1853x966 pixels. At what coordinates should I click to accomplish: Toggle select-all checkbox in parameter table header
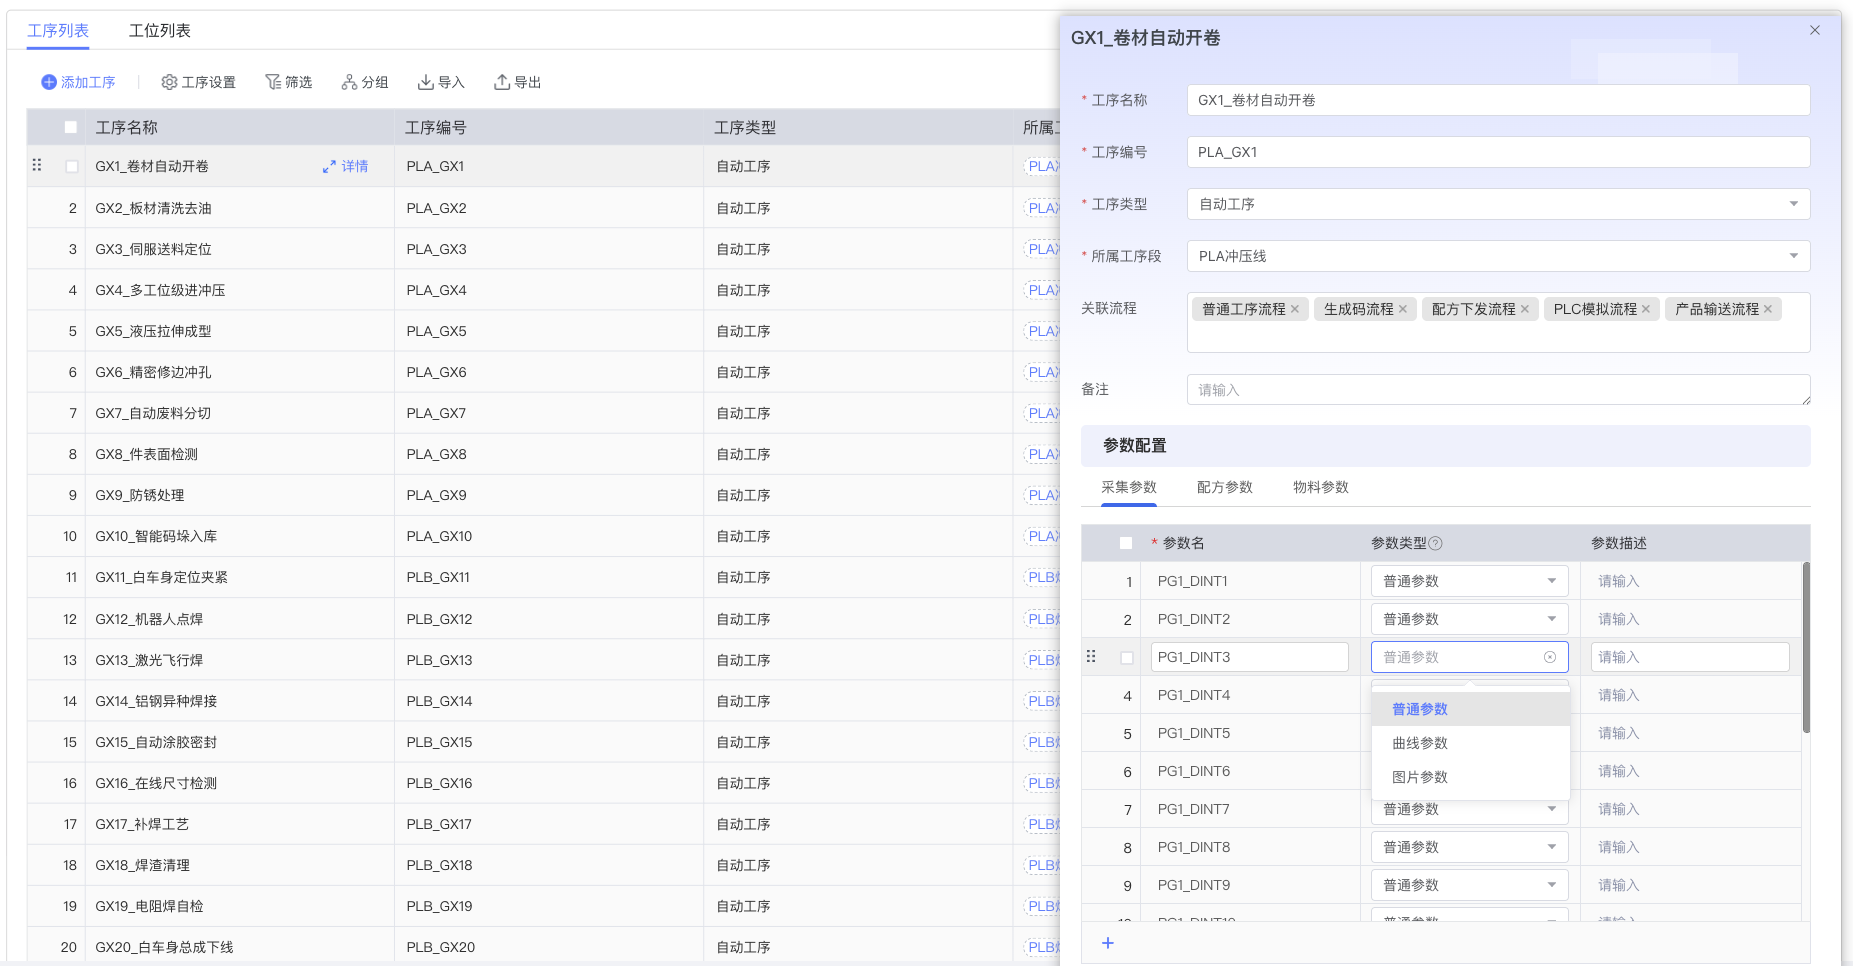click(1126, 543)
